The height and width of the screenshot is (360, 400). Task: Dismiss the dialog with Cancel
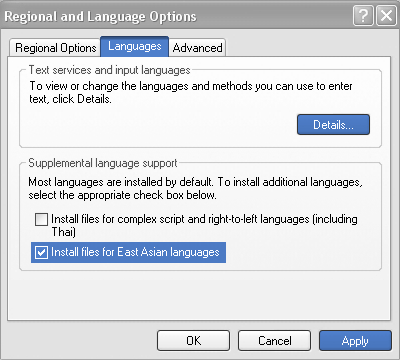pyautogui.click(x=274, y=341)
